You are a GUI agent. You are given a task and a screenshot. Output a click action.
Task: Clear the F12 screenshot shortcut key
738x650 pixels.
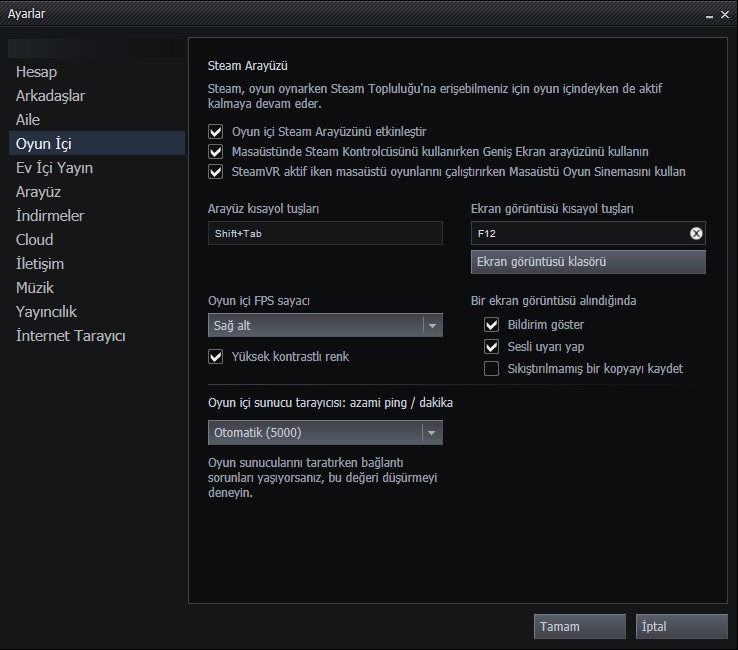(696, 233)
